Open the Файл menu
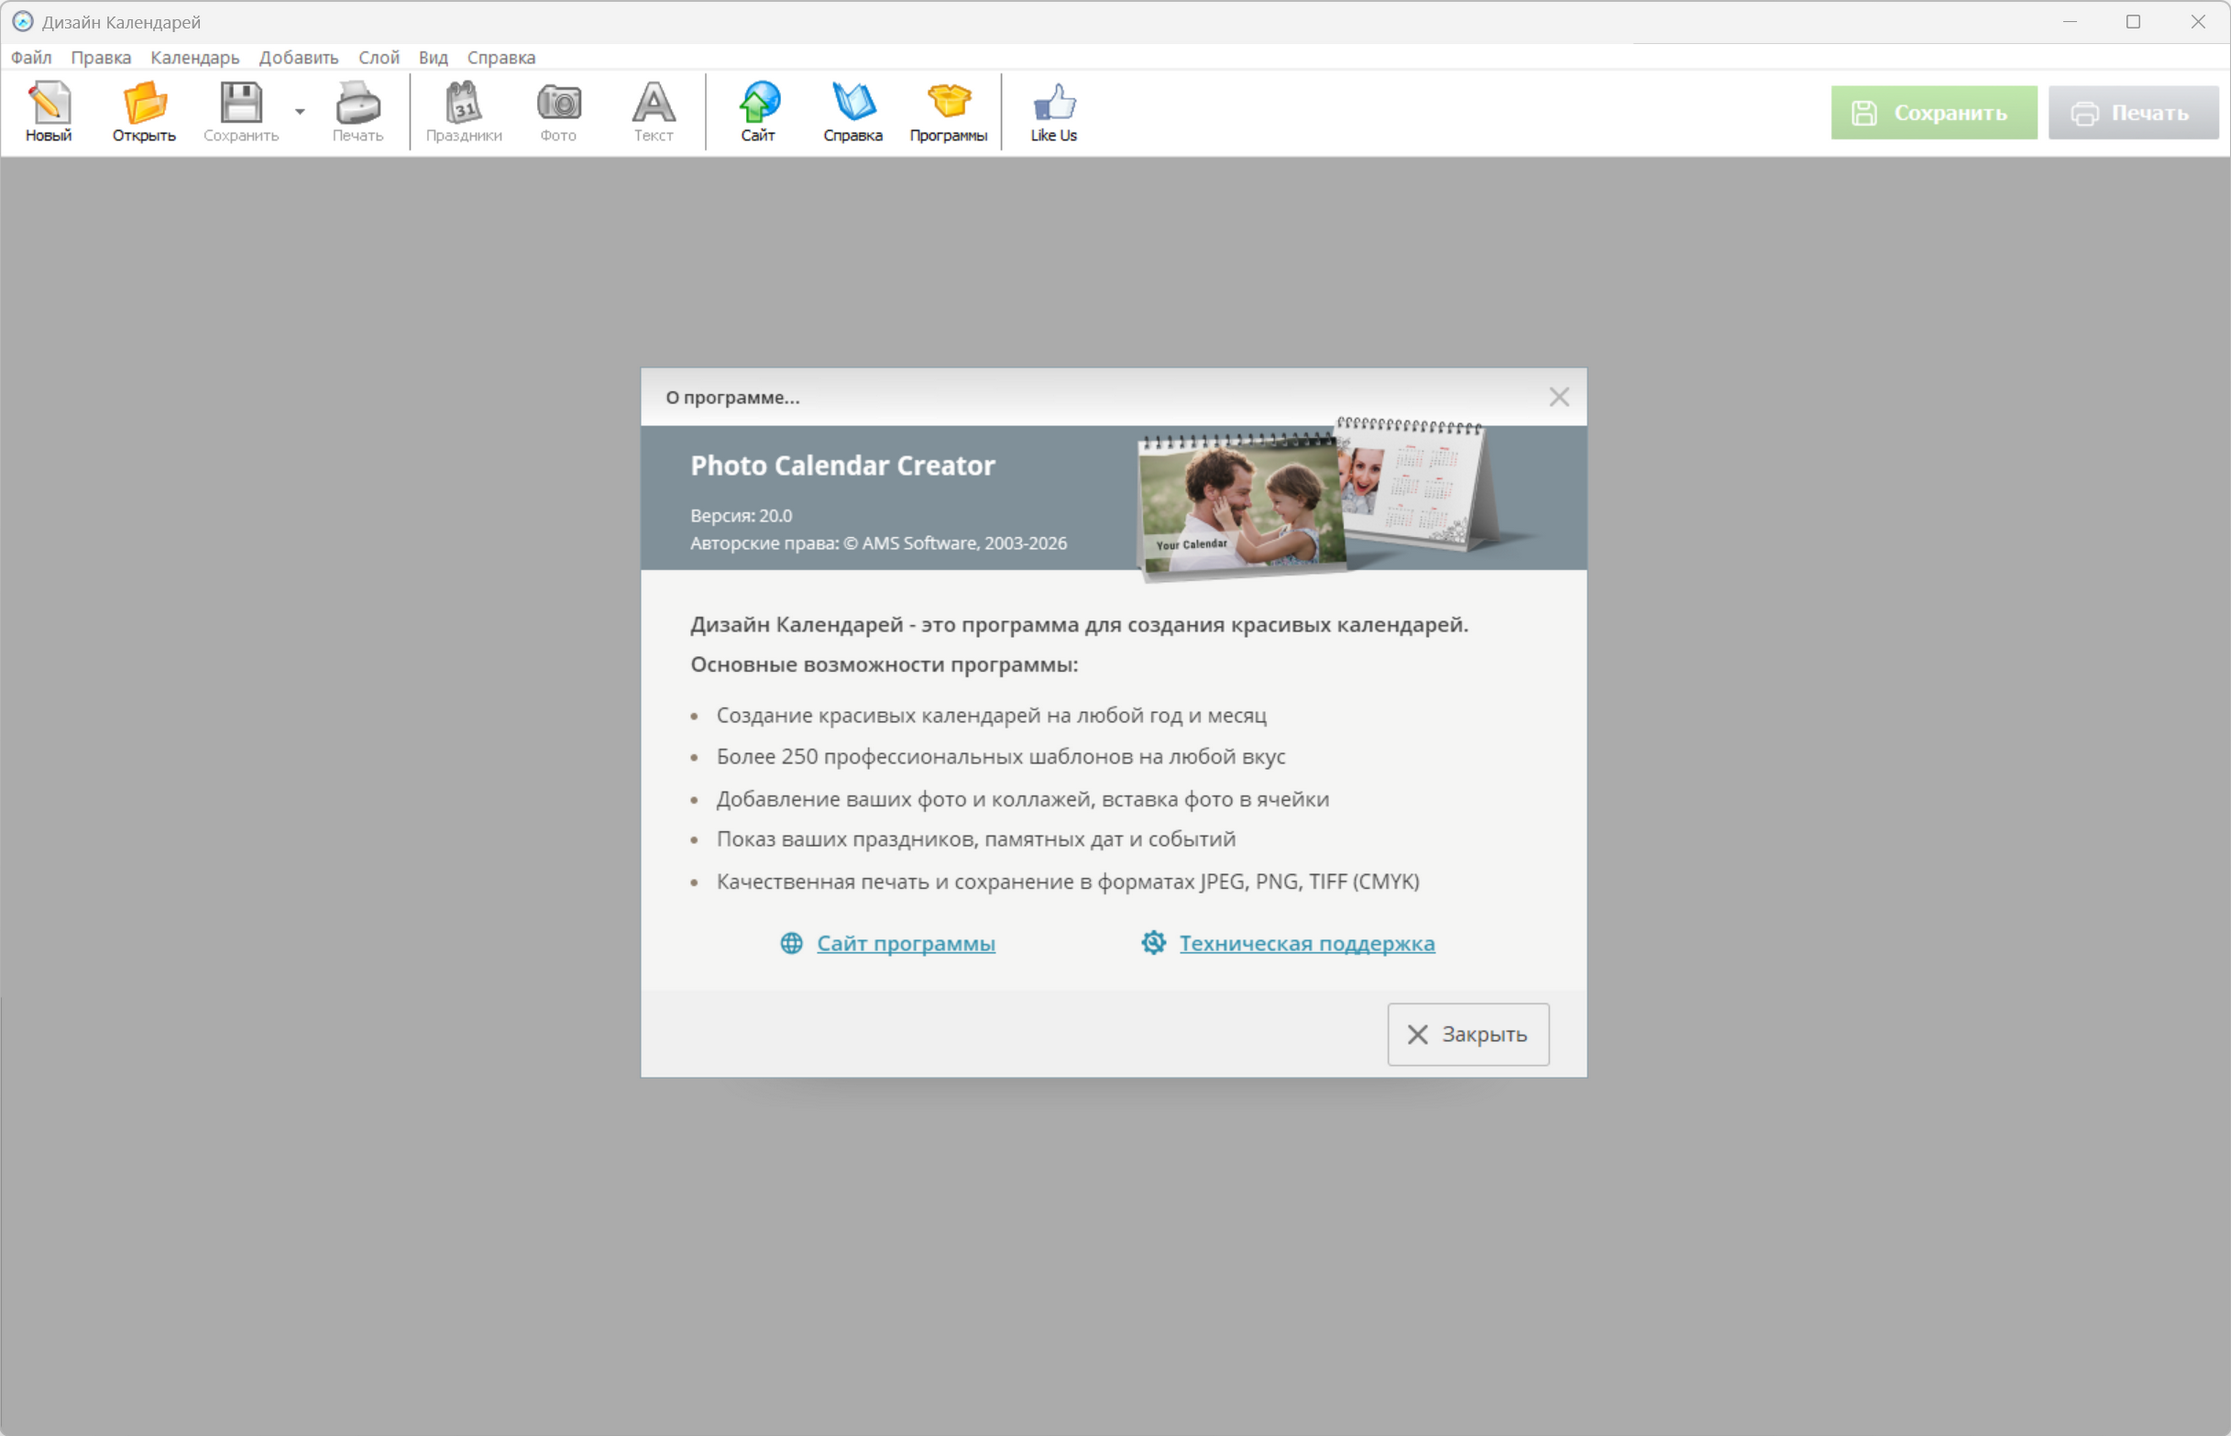2231x1436 pixels. (31, 57)
